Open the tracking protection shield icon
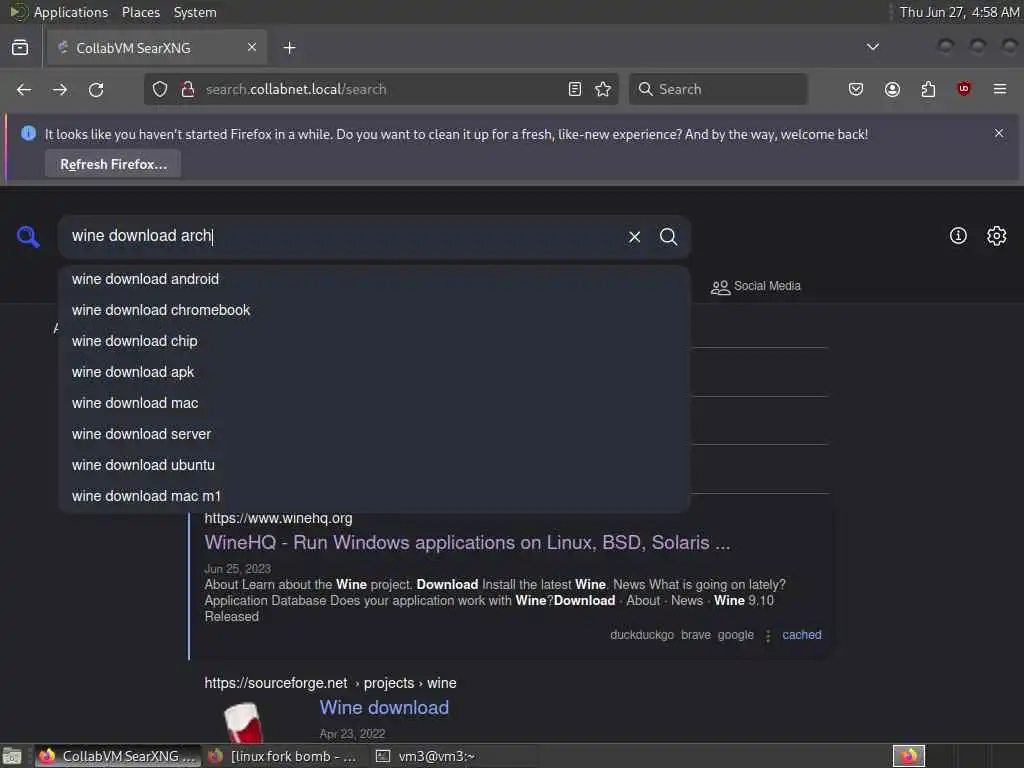This screenshot has height=768, width=1024. pyautogui.click(x=160, y=89)
